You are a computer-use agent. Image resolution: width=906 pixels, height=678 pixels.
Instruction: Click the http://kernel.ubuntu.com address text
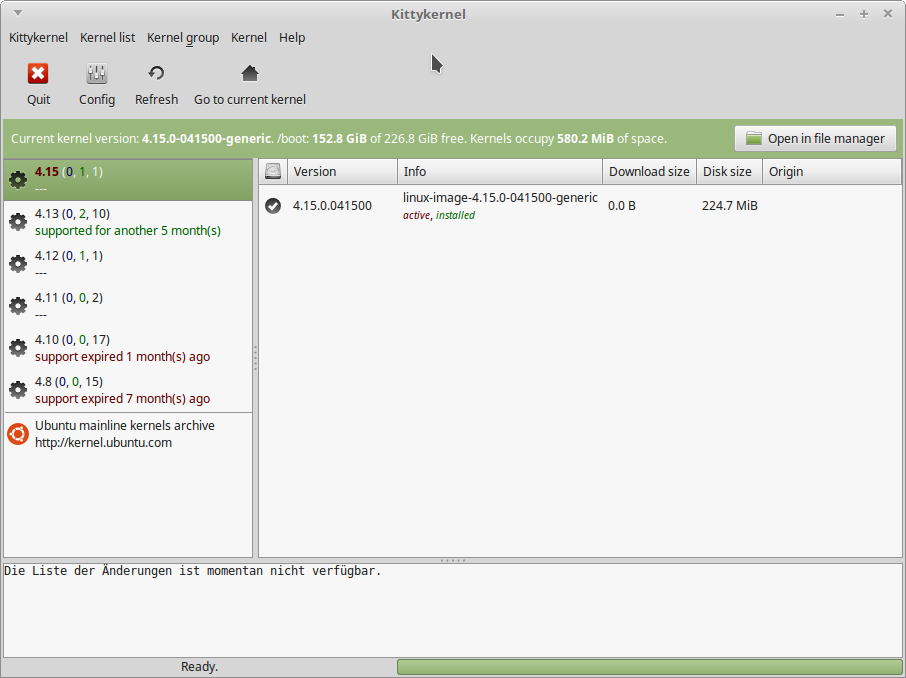[x=103, y=443]
